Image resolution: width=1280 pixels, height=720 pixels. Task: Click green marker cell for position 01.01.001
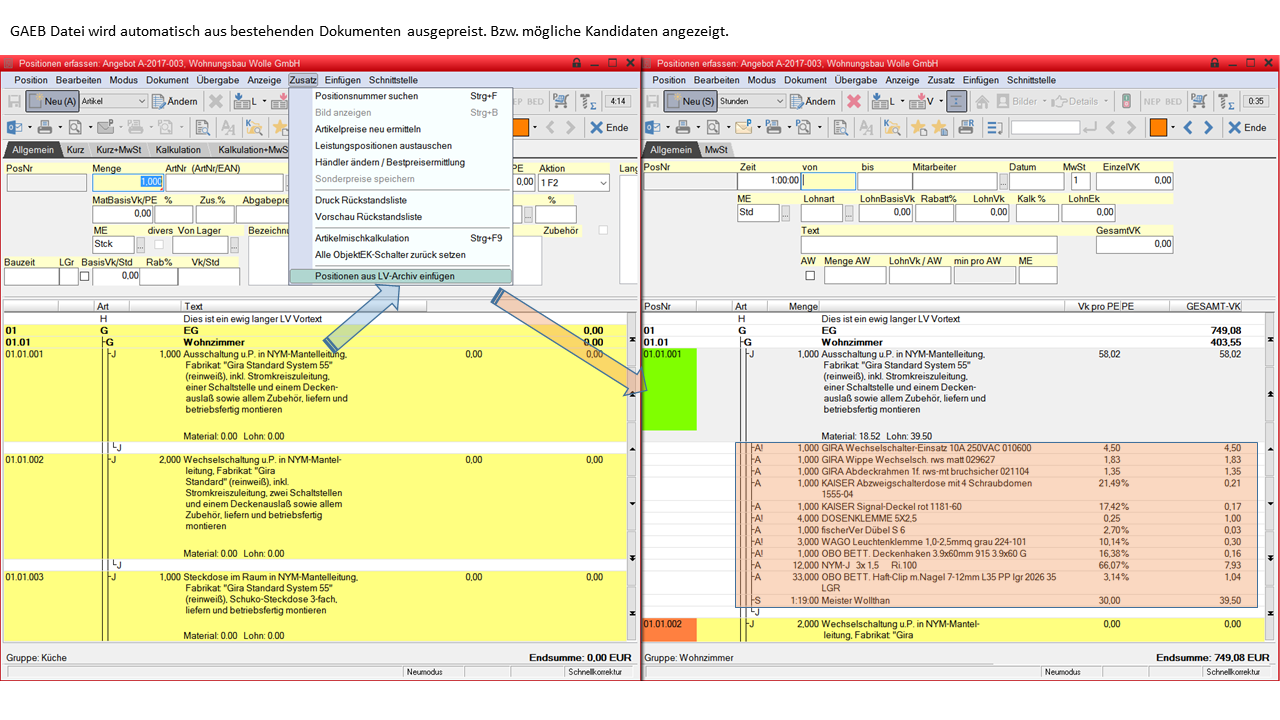click(669, 388)
